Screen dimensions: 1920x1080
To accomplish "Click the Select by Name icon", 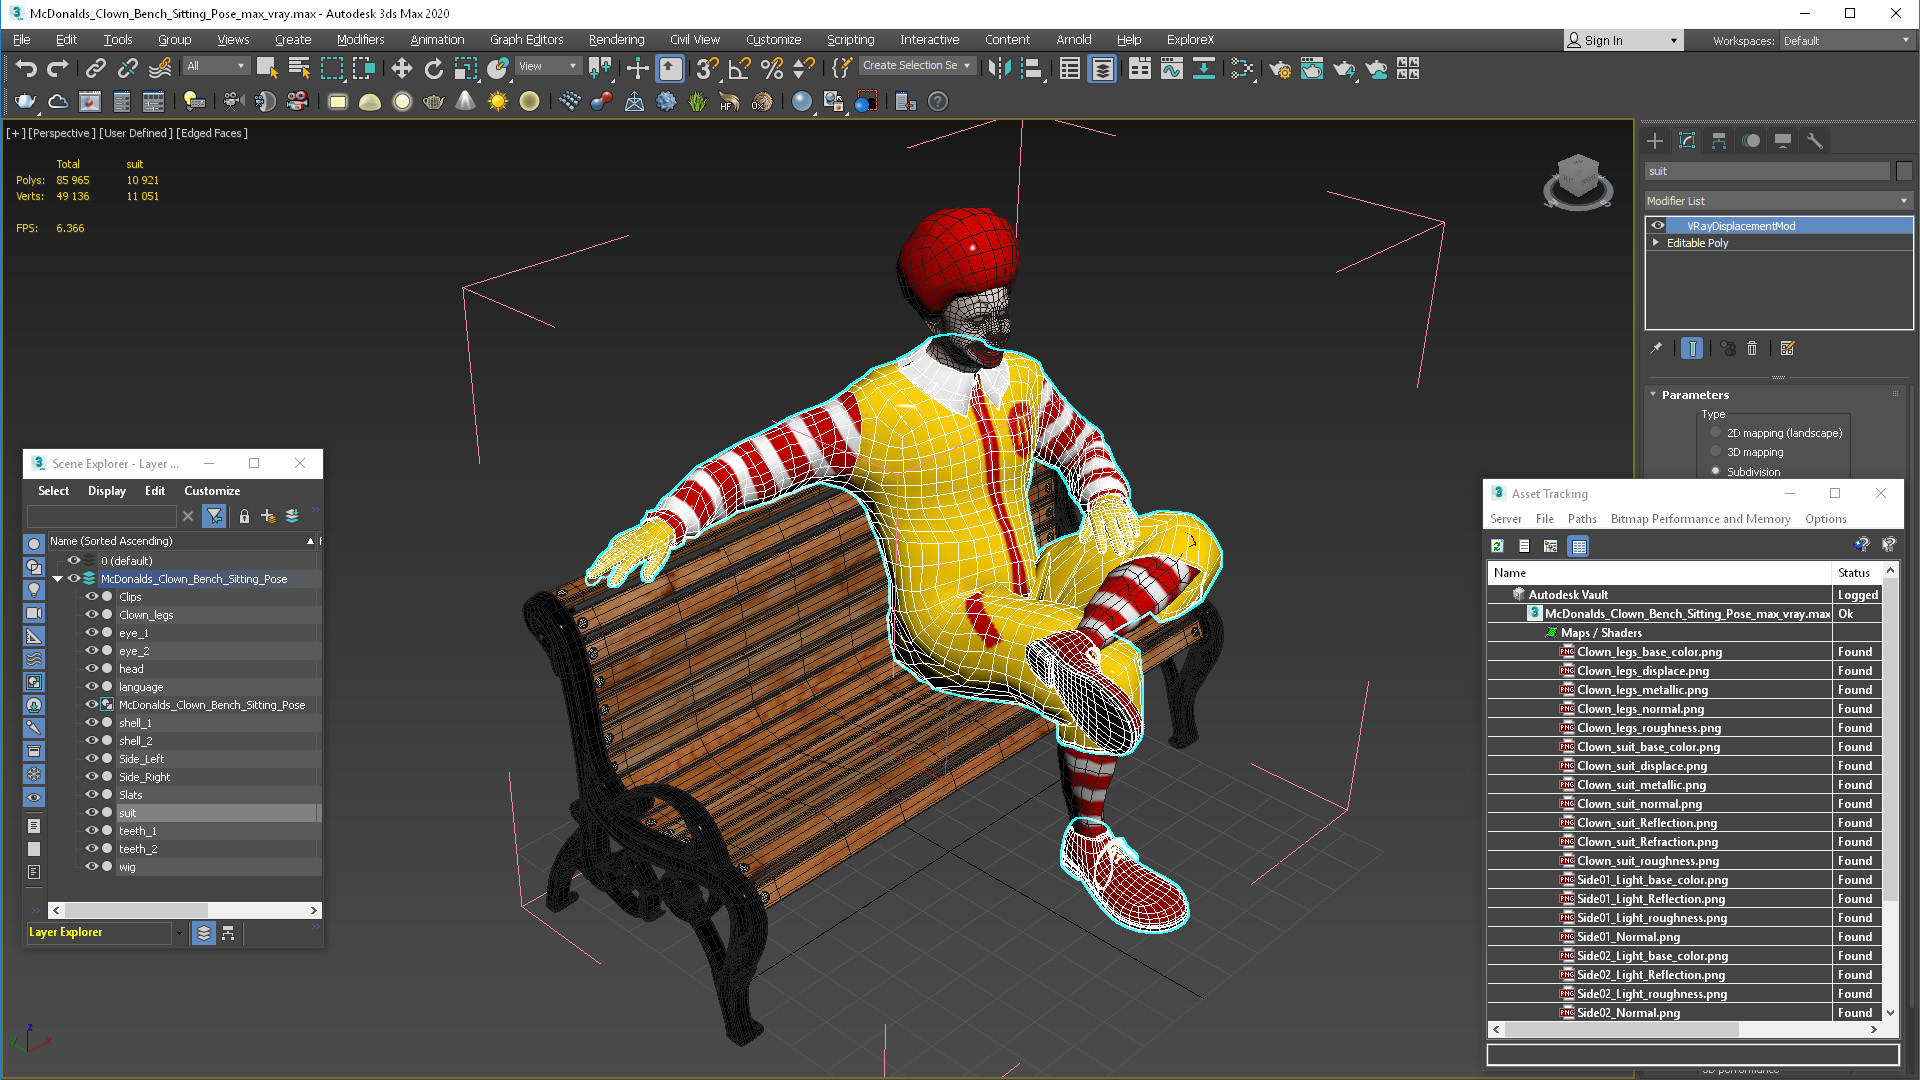I will click(x=298, y=68).
